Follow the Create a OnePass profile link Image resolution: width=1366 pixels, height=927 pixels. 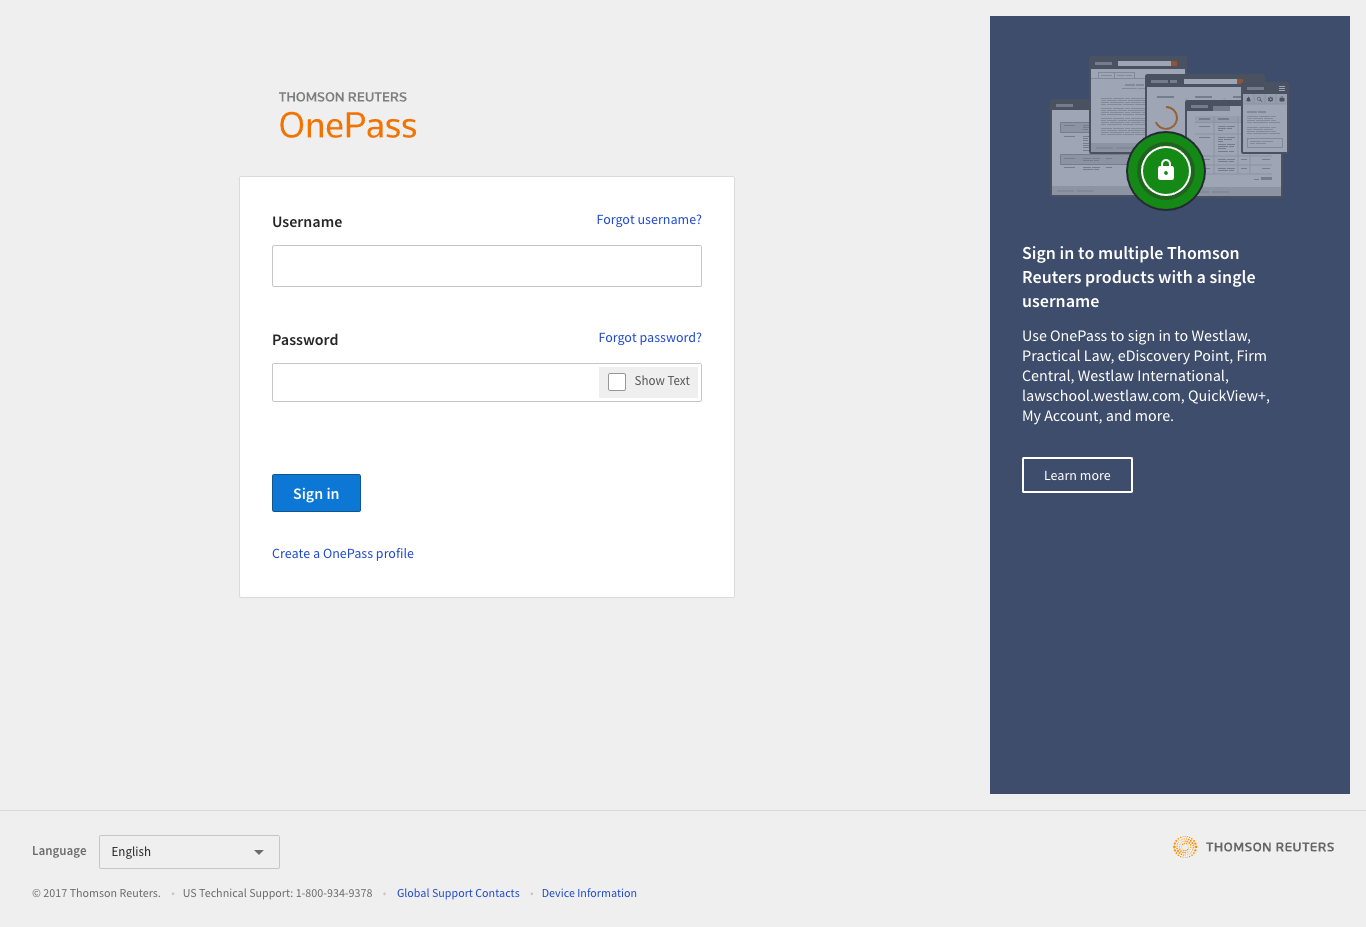(342, 554)
